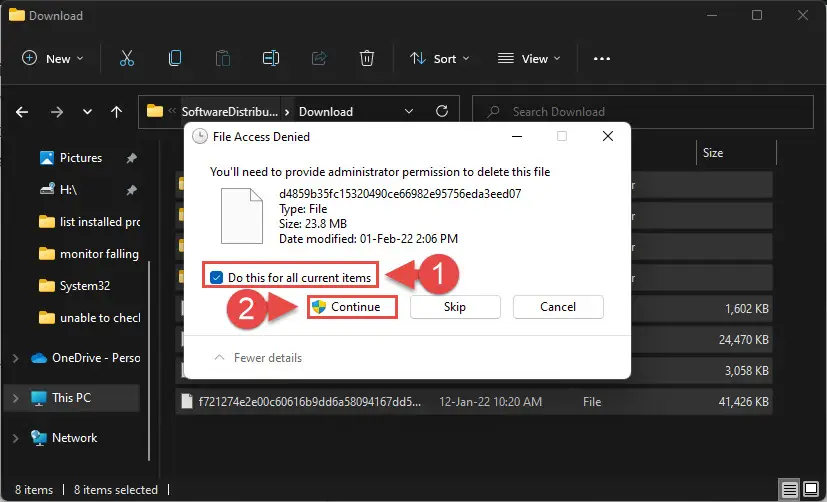Click the Paste clipboard icon
The width and height of the screenshot is (827, 502).
tap(223, 58)
